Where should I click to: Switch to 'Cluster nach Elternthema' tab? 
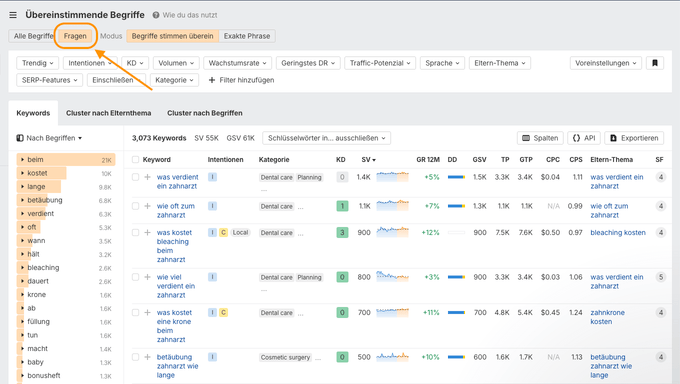(x=108, y=113)
